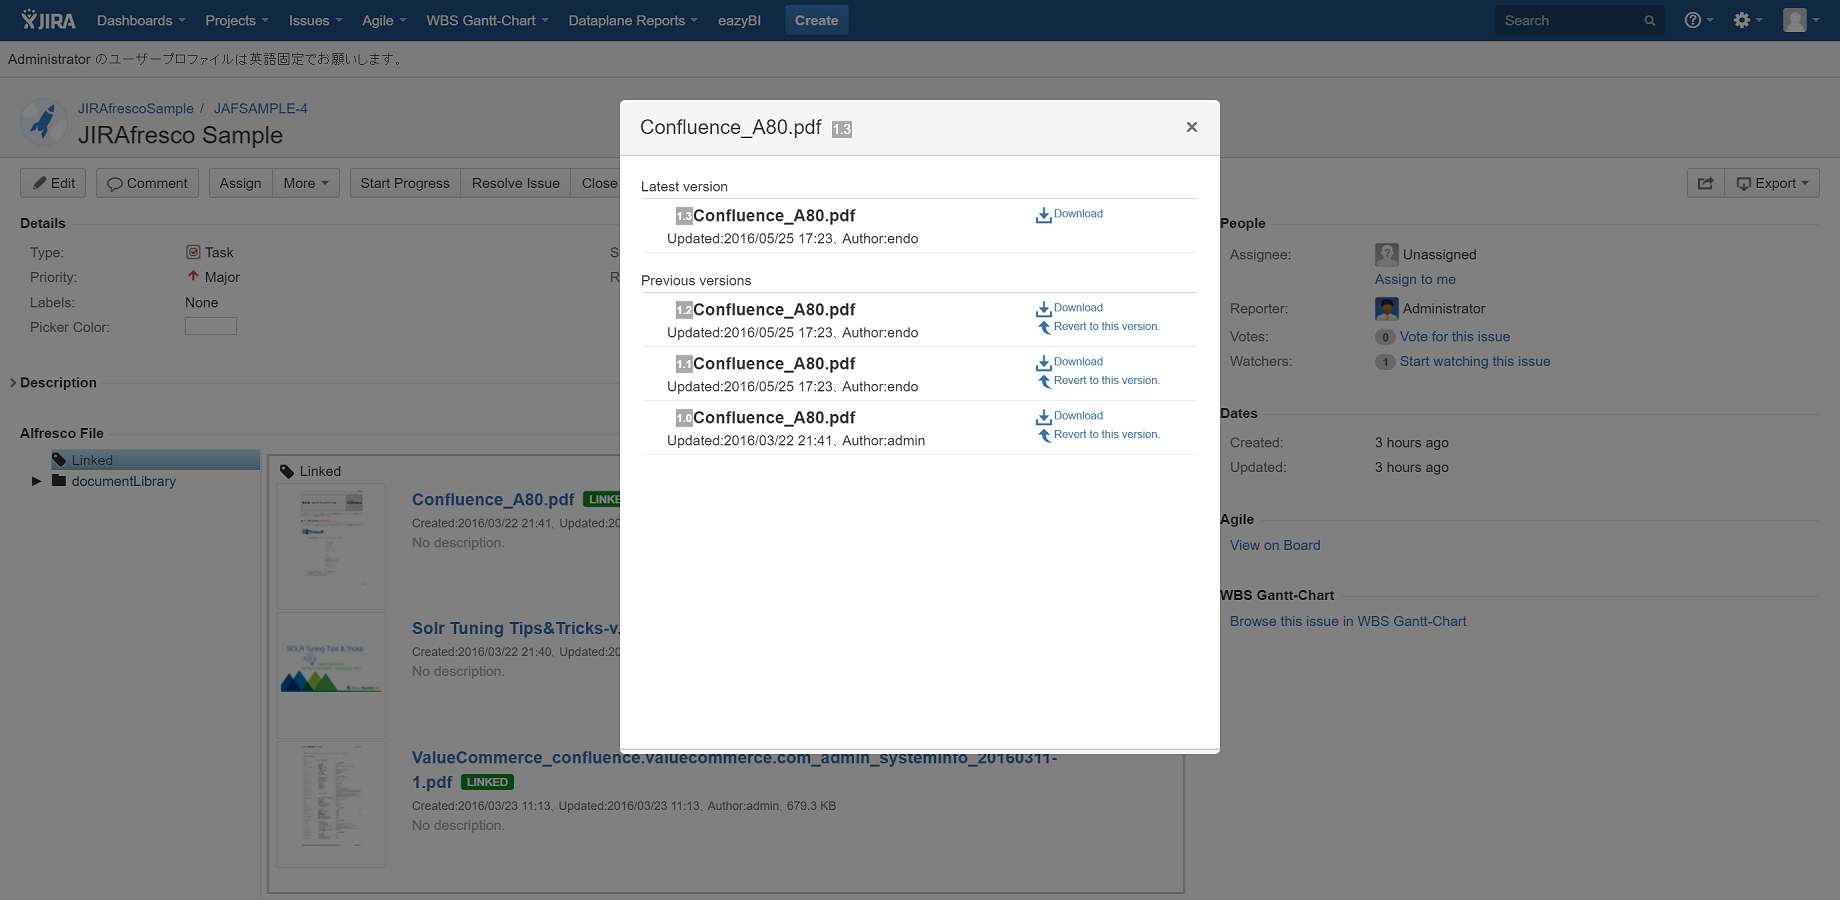Image resolution: width=1840 pixels, height=900 pixels.
Task: Click the share issue icon button
Action: pos(1706,183)
